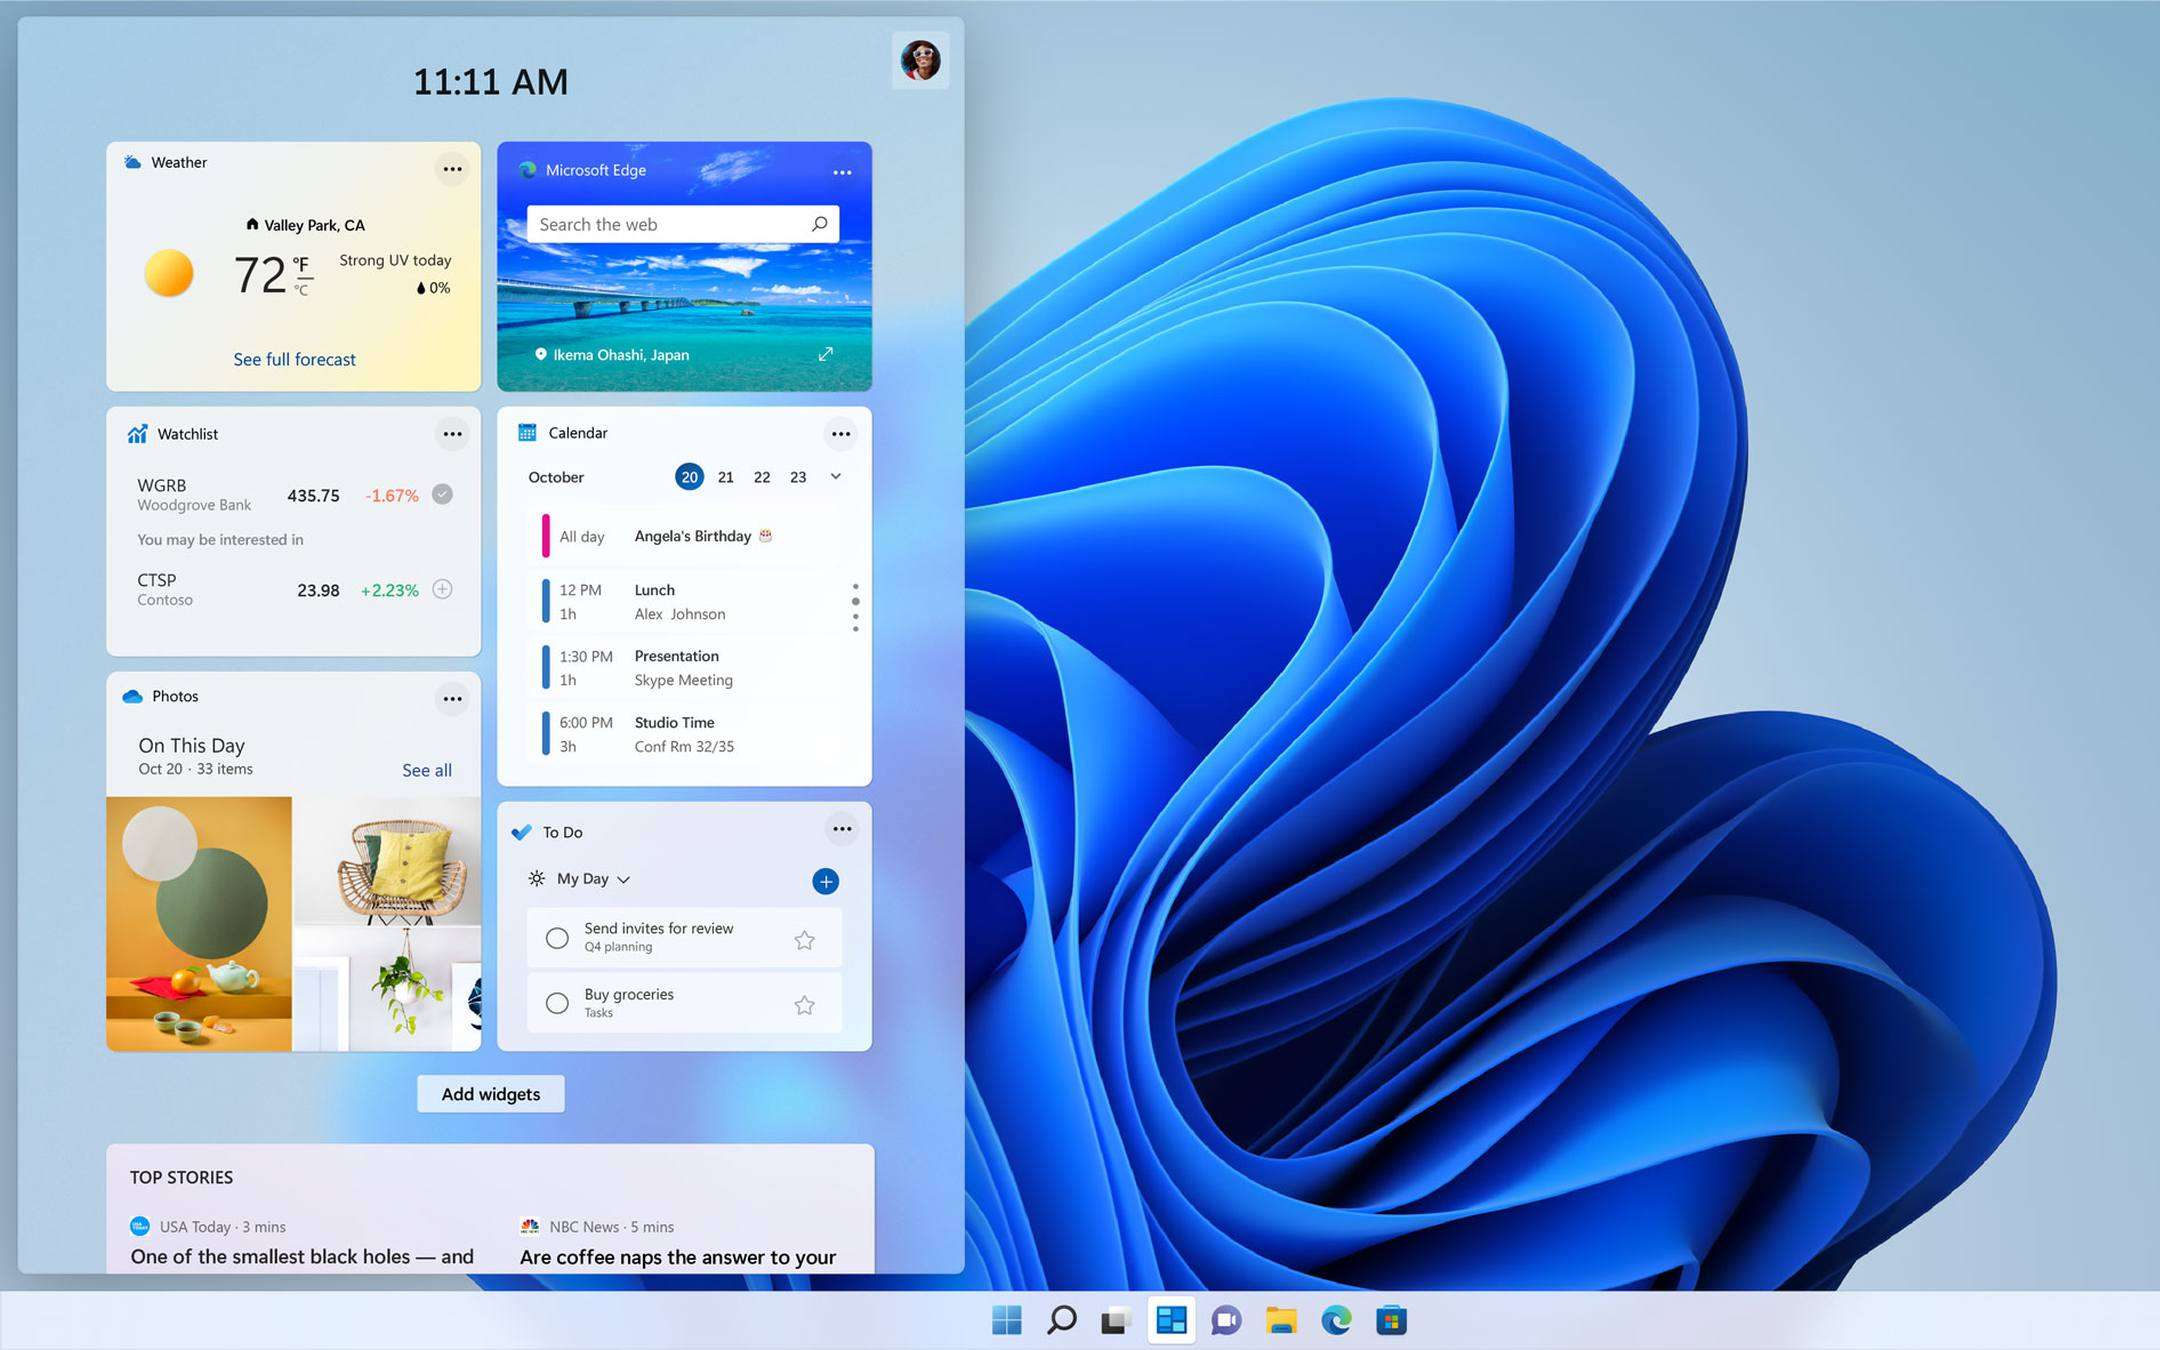Viewport: 2160px width, 1350px height.
Task: Mark Send invites for review complete
Action: [557, 938]
